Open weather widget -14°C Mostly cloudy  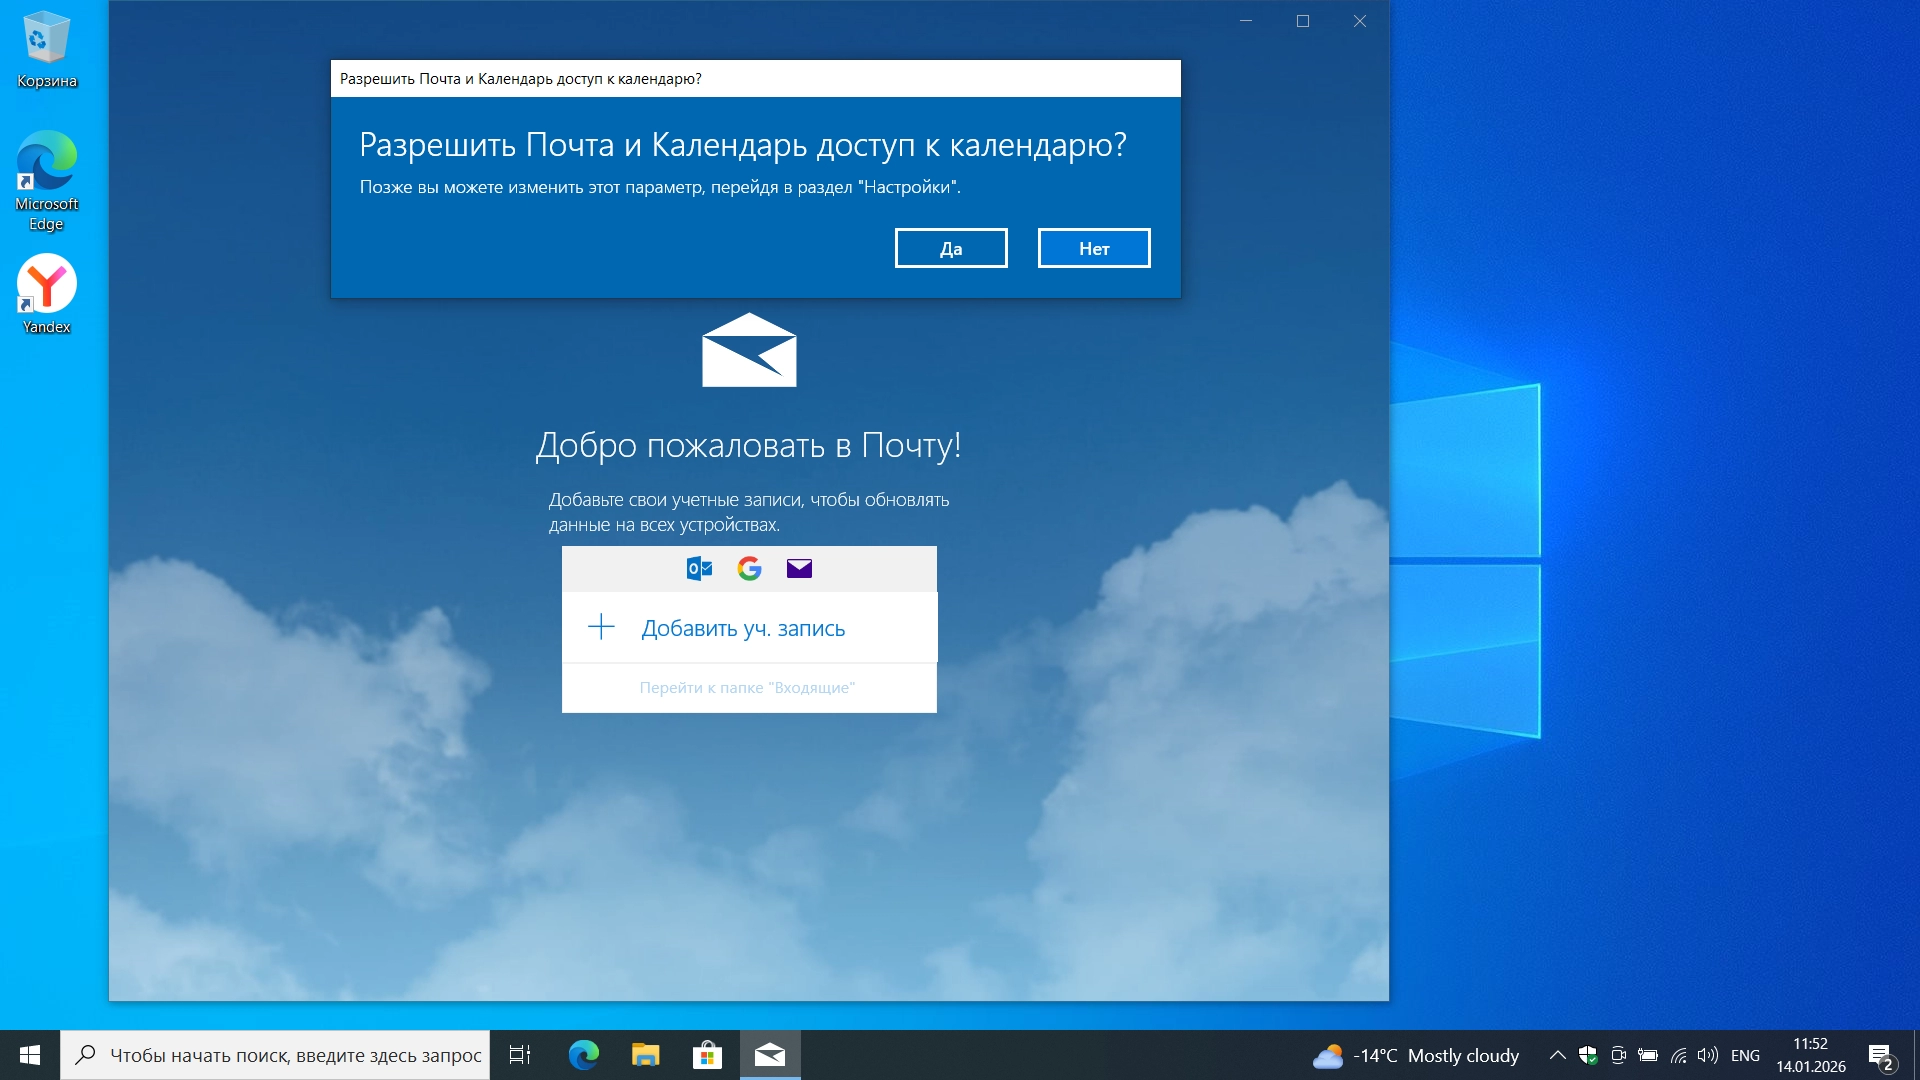[x=1416, y=1055]
